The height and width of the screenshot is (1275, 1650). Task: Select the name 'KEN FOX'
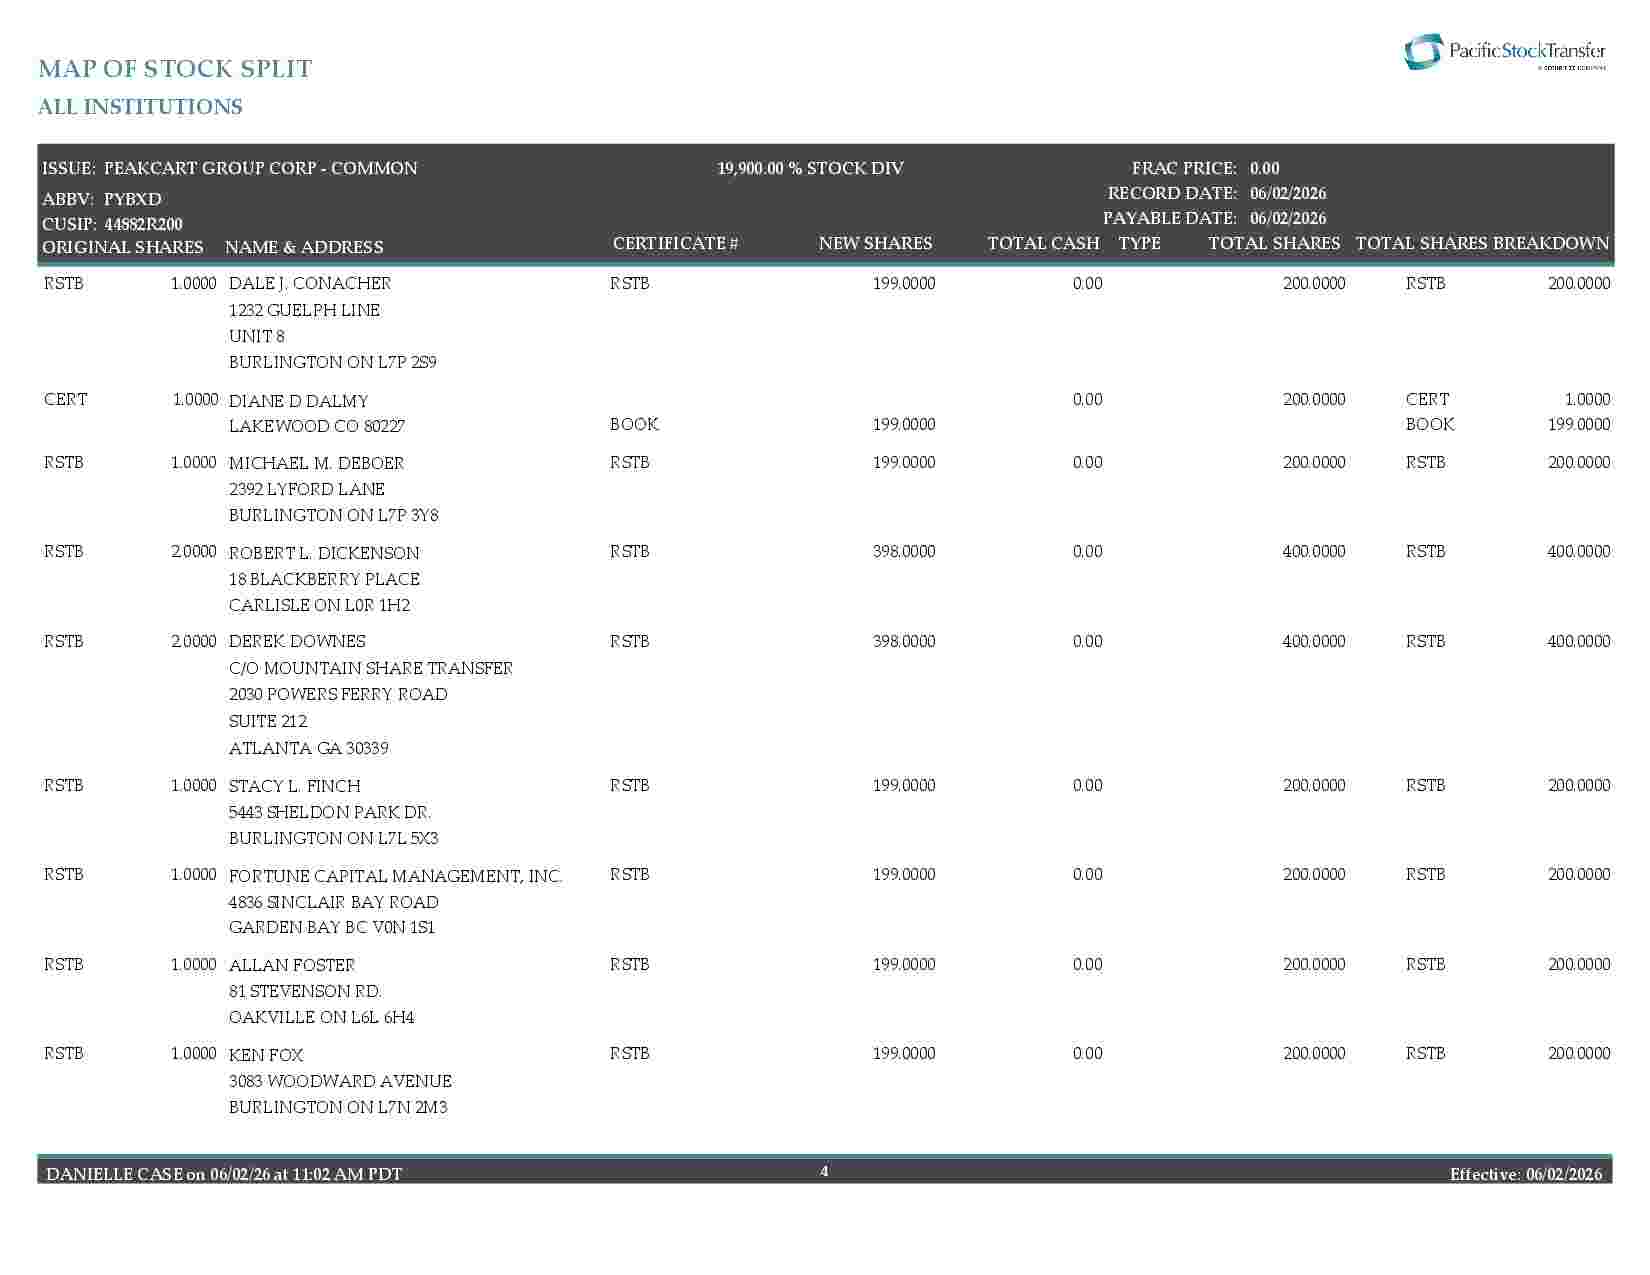(266, 1055)
